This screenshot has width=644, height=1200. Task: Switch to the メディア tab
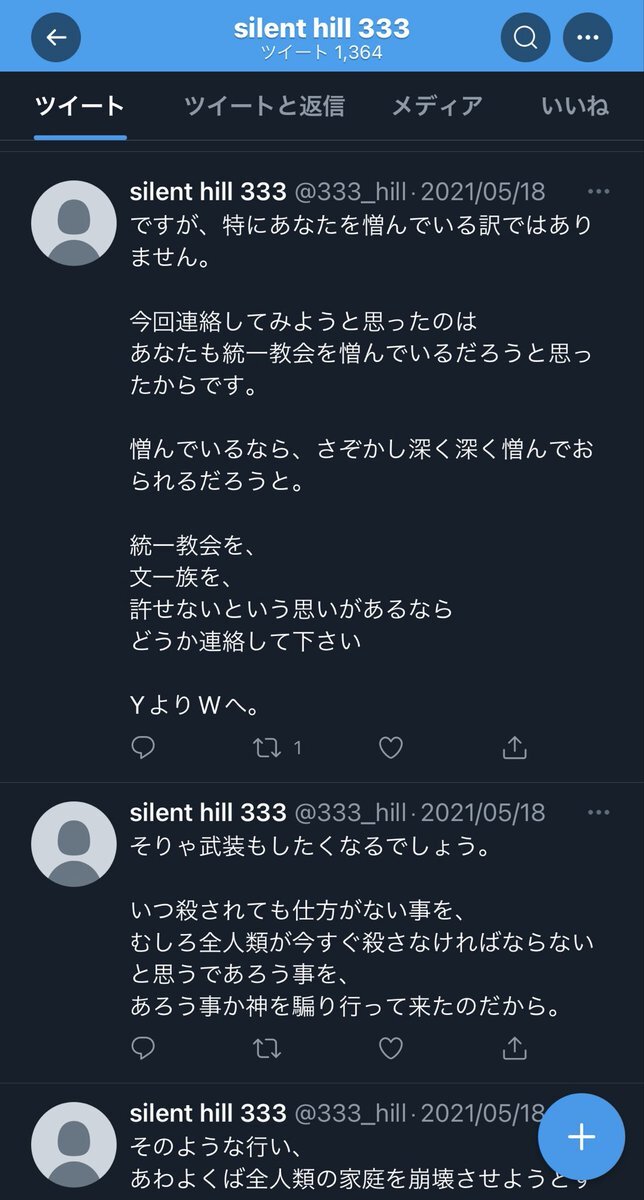436,106
